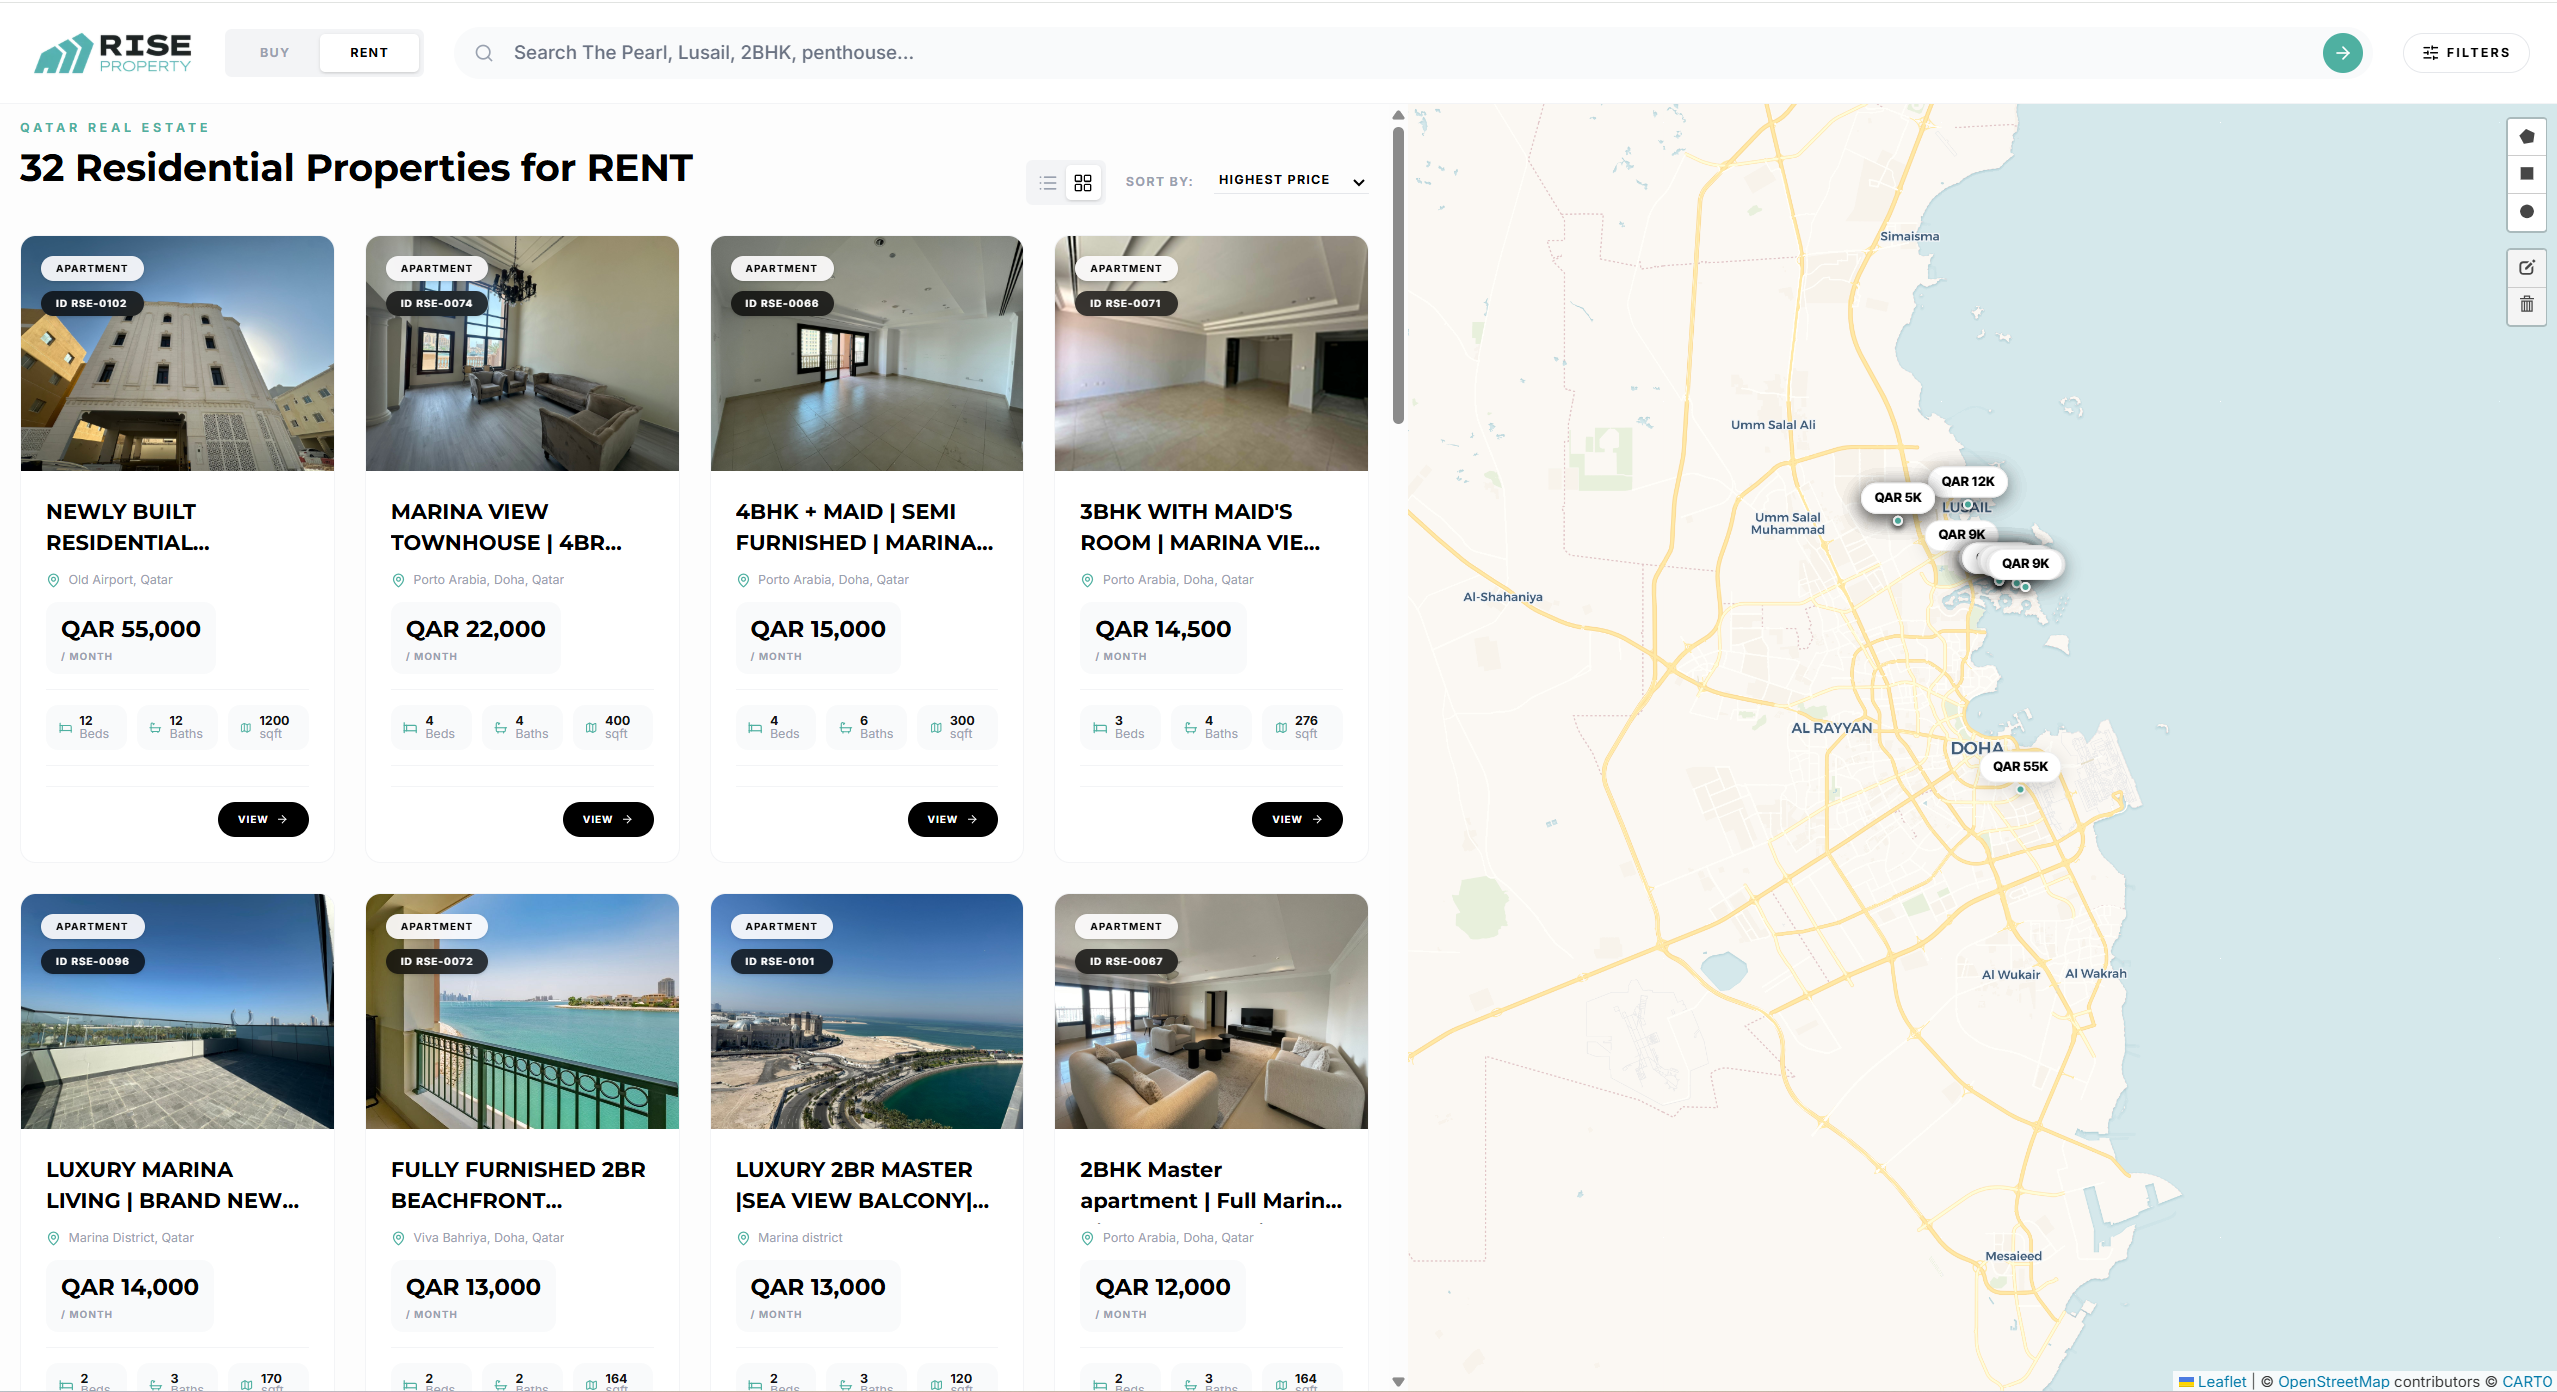Switch to grid view layout
The height and width of the screenshot is (1392, 2557).
[1083, 183]
